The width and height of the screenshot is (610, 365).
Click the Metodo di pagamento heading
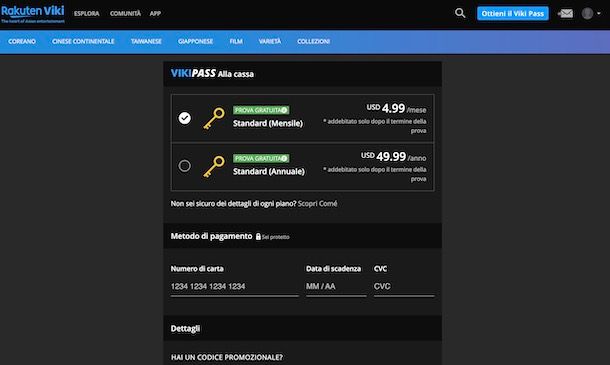211,236
